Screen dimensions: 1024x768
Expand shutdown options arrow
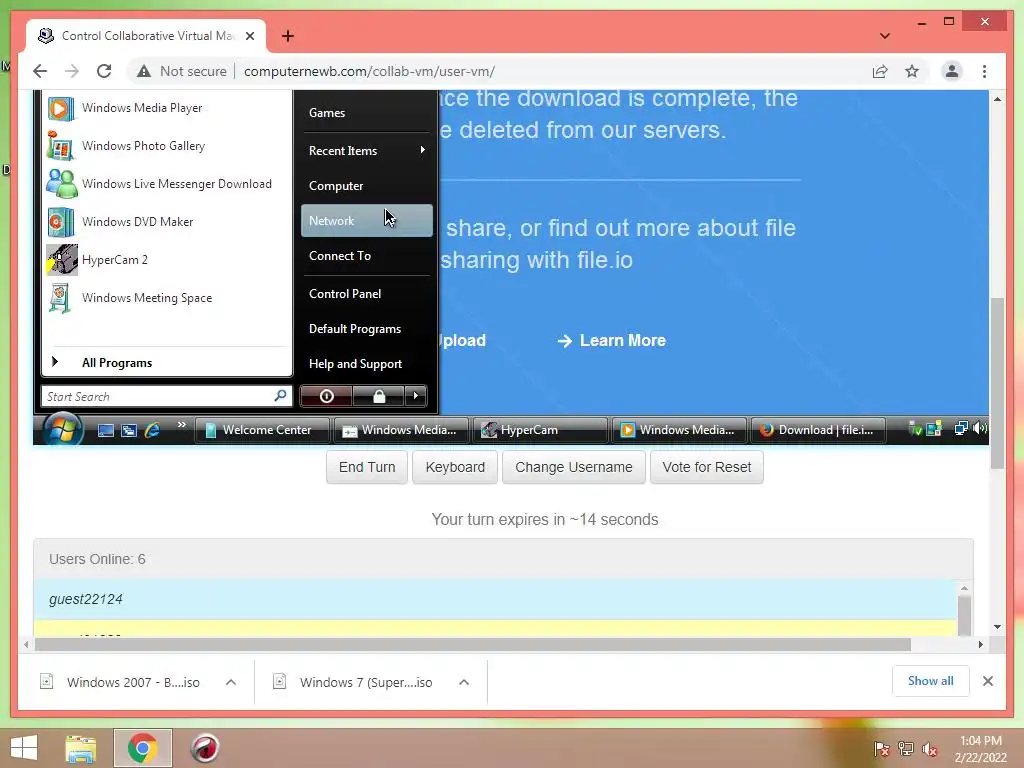click(x=415, y=396)
